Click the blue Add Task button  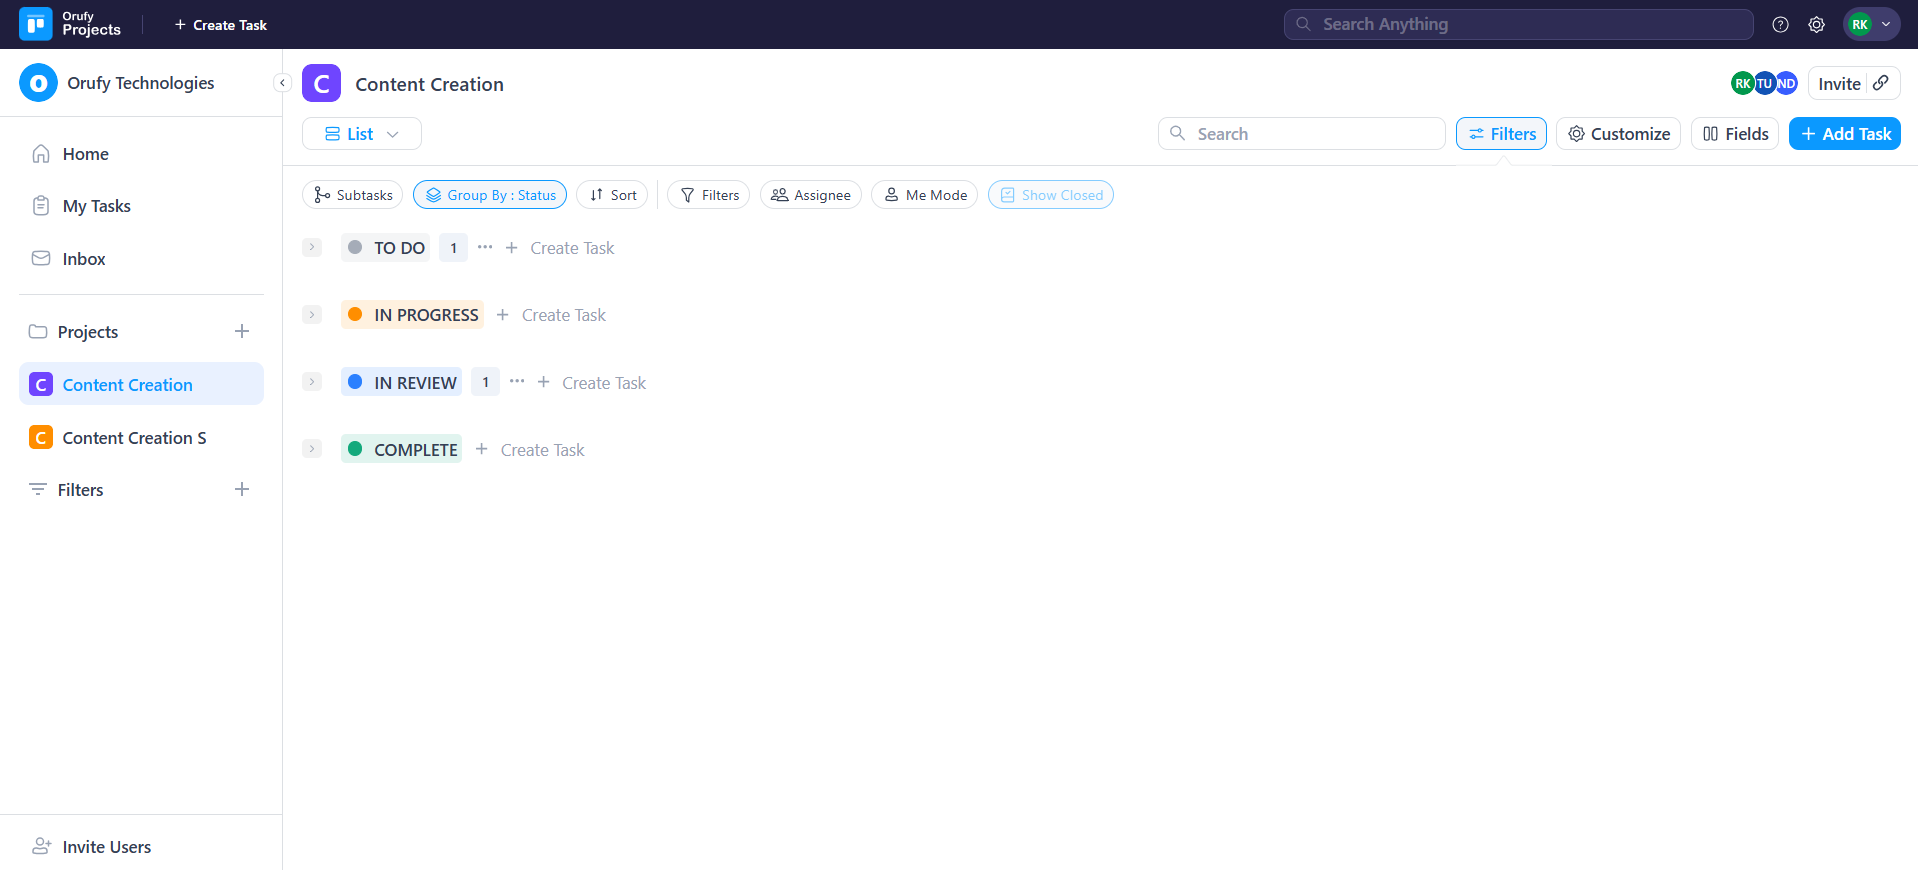[1844, 134]
